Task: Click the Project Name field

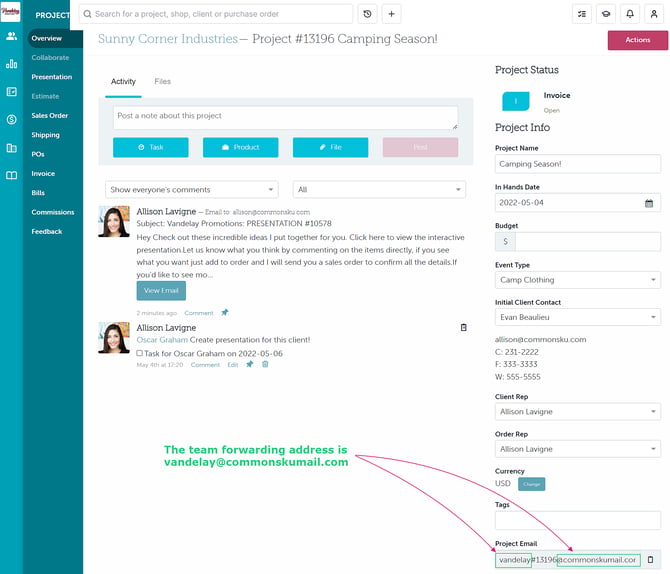Action: 578,164
